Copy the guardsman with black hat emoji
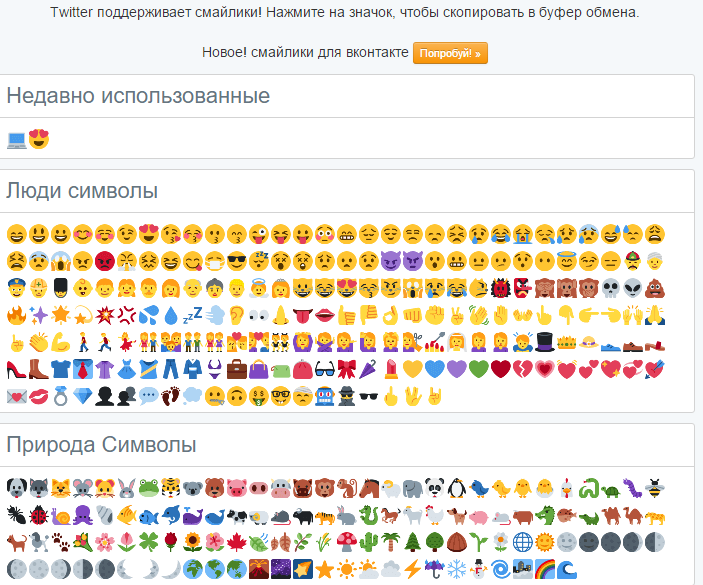The image size is (703, 585). (x=61, y=289)
